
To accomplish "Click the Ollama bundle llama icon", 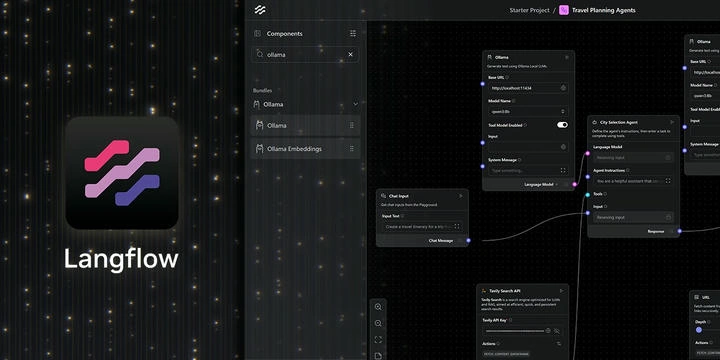I will [257, 104].
